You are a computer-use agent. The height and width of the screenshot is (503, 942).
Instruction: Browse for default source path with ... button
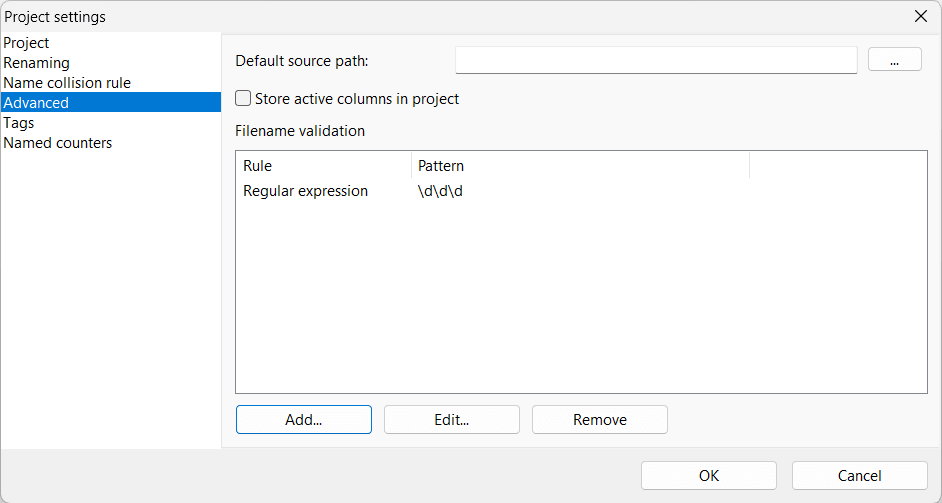tap(895, 59)
